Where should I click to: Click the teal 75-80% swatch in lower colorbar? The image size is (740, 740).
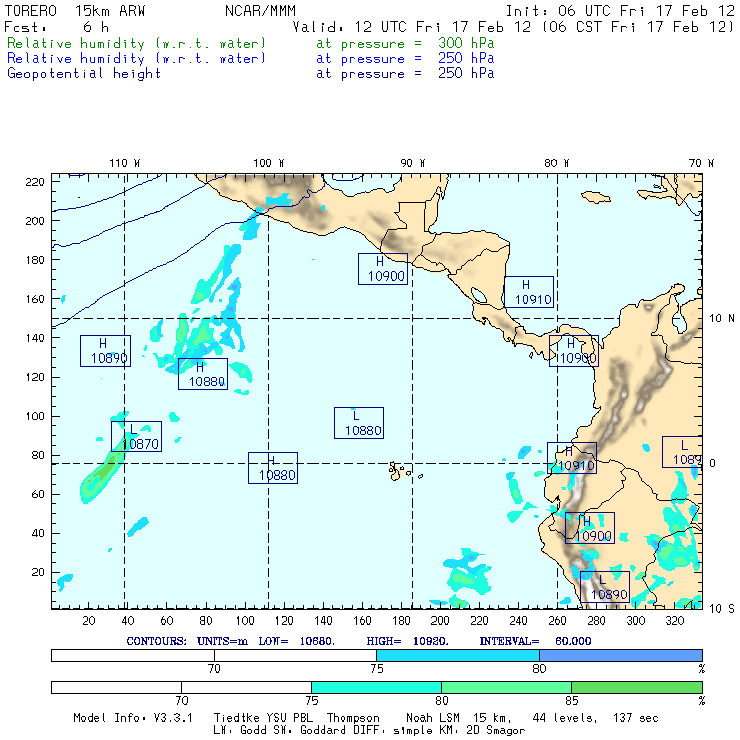376,687
